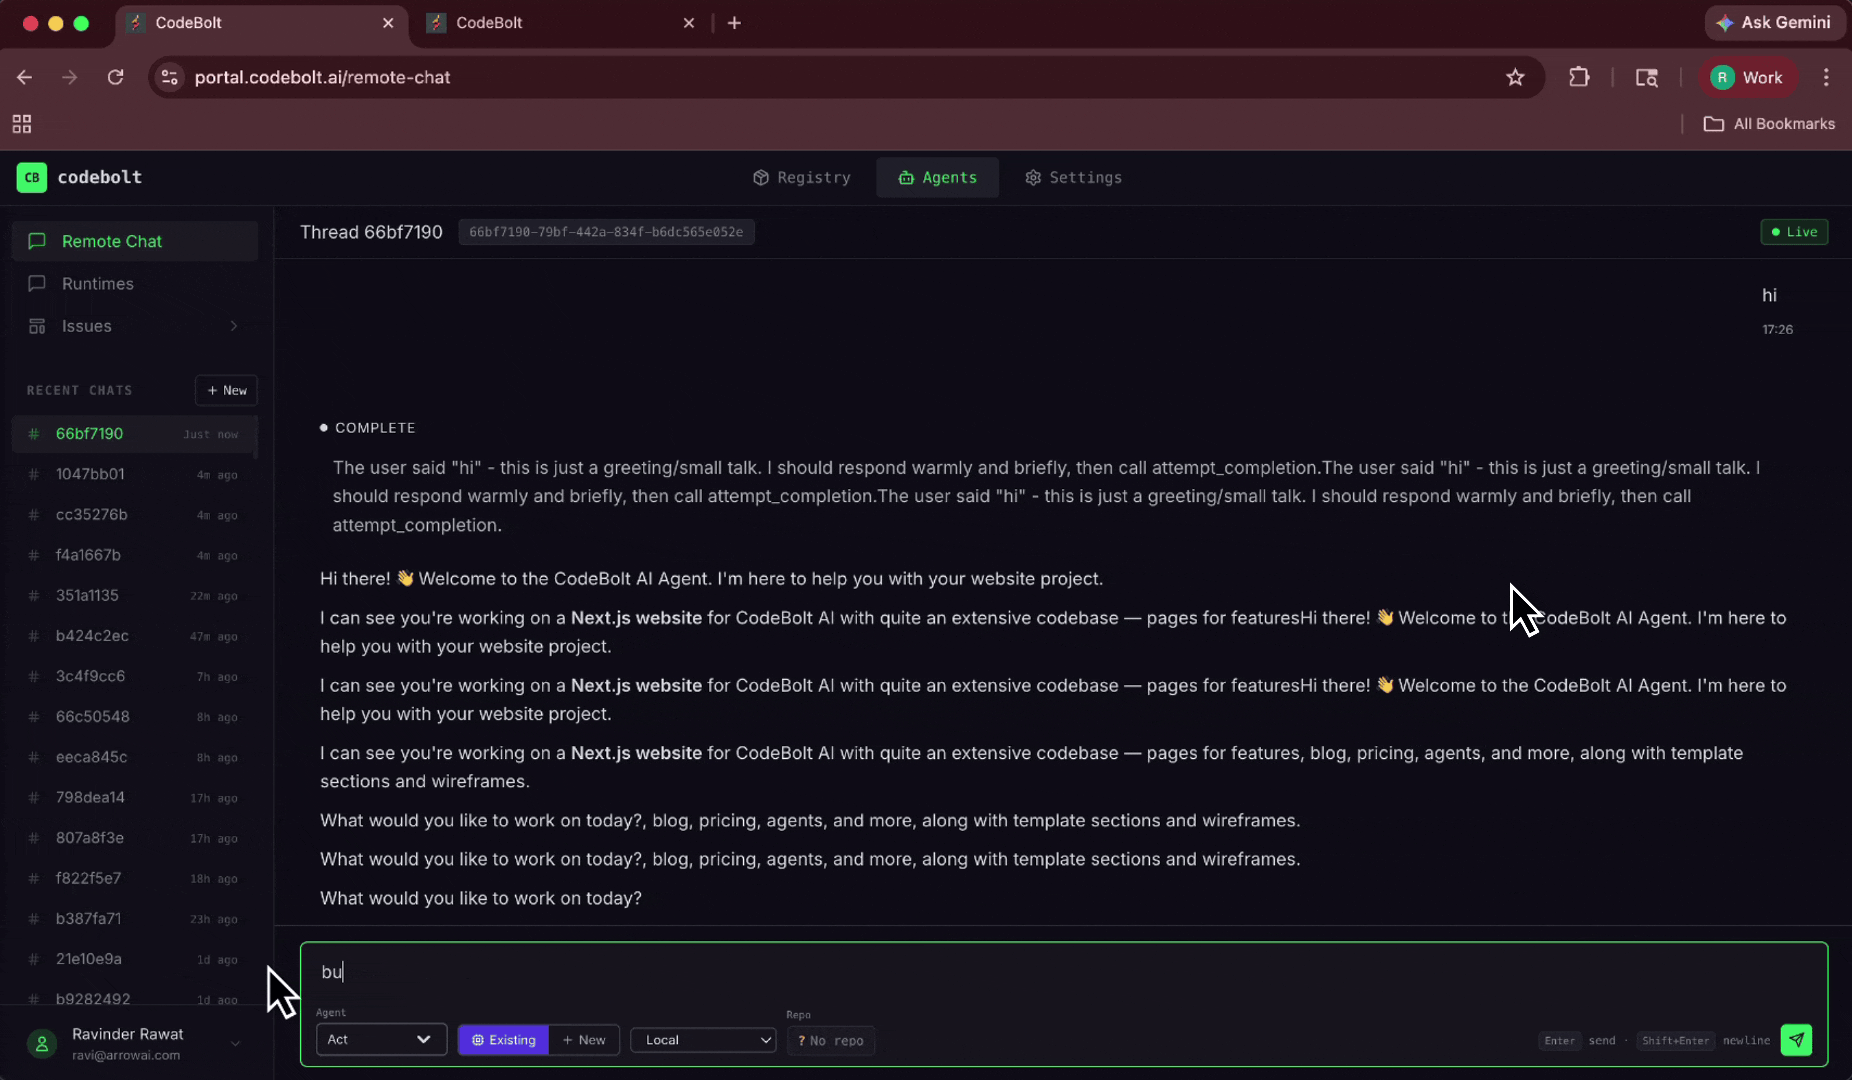Open recent chat 807a8f3e
1852x1080 pixels.
click(x=135, y=838)
